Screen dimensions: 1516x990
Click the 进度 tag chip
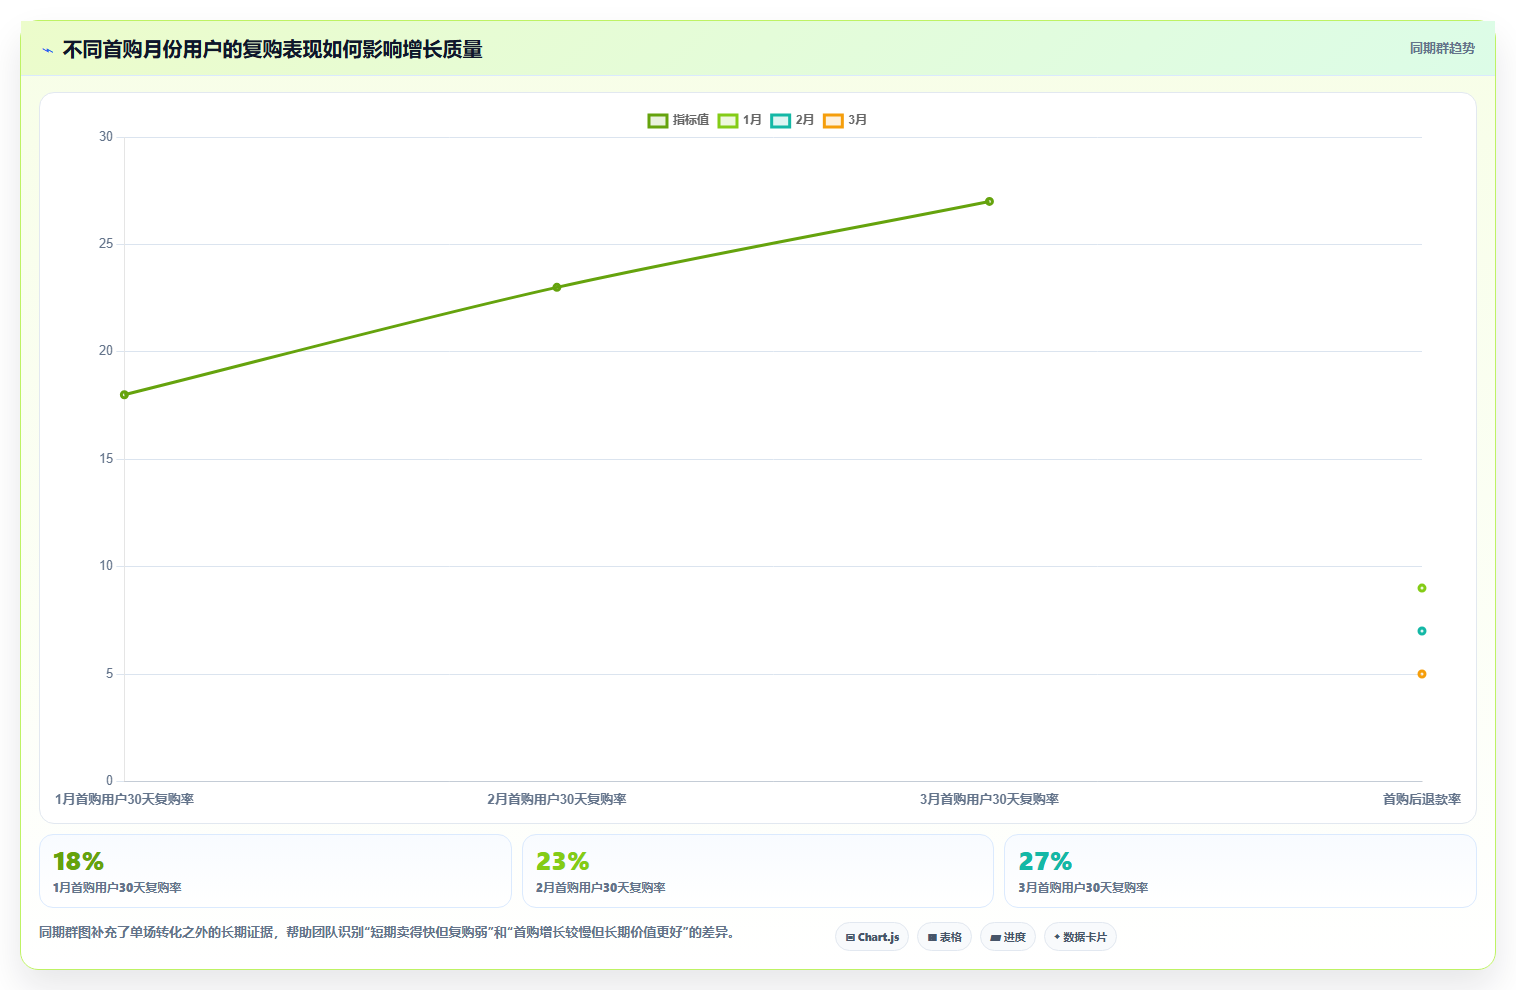pyautogui.click(x=1008, y=937)
